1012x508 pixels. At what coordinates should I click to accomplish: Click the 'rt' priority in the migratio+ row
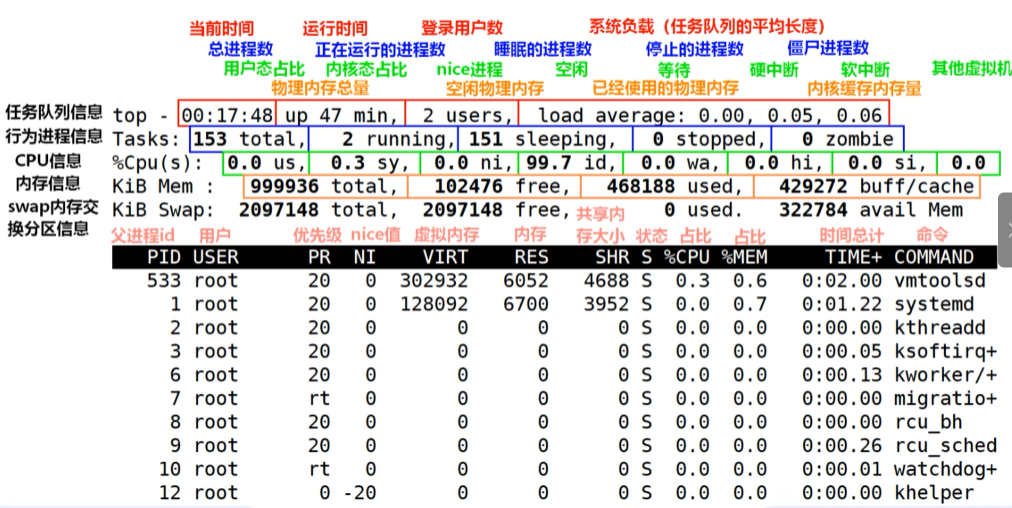coord(319,398)
